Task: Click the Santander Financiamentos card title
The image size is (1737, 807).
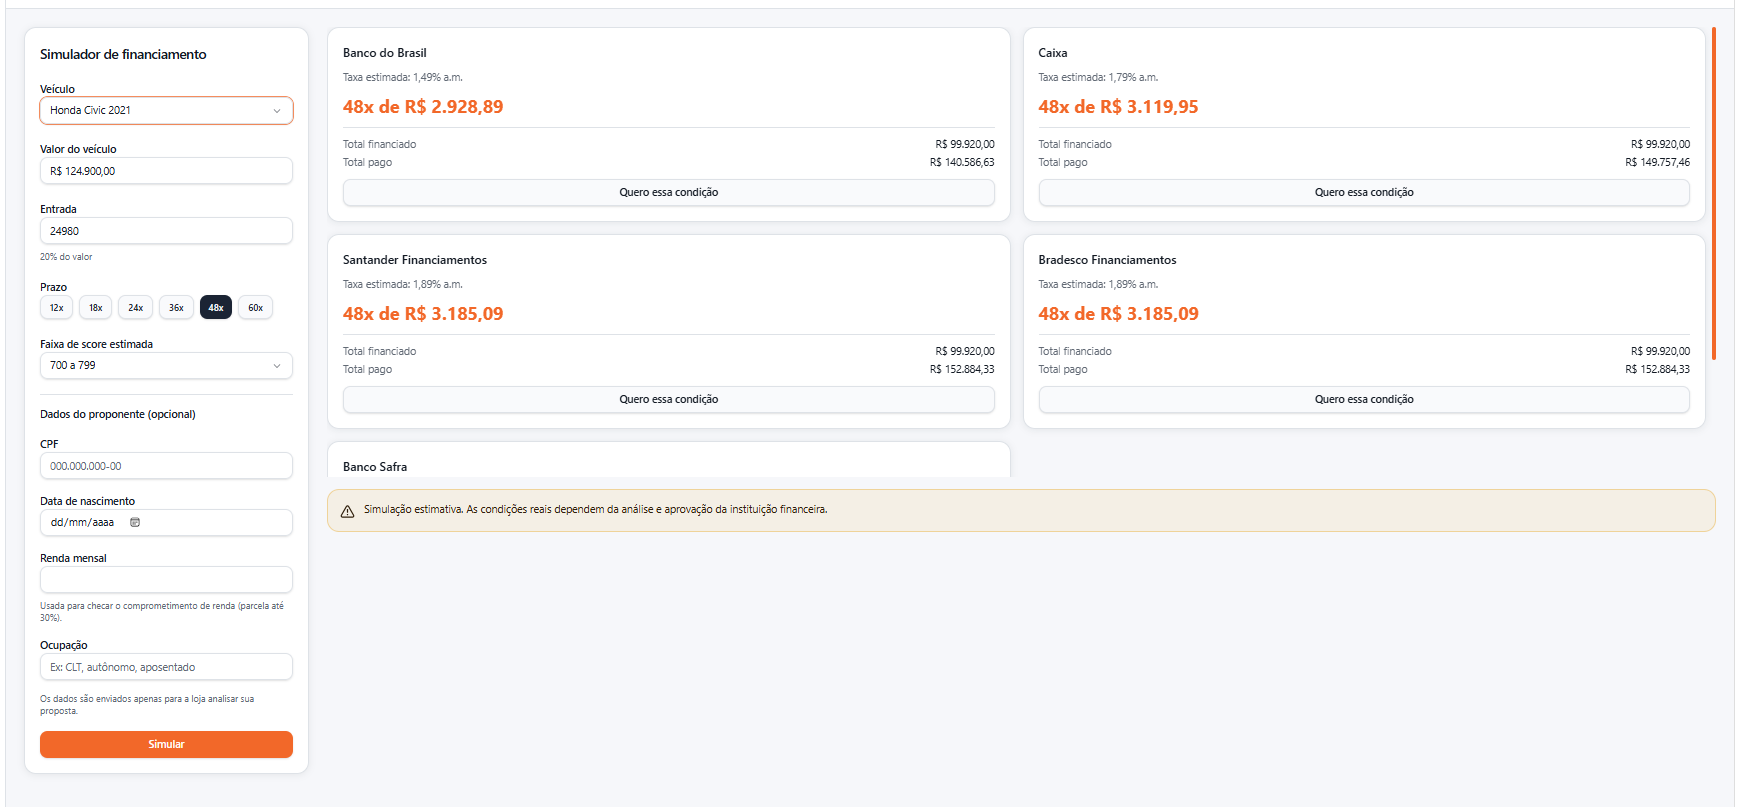Action: click(415, 260)
